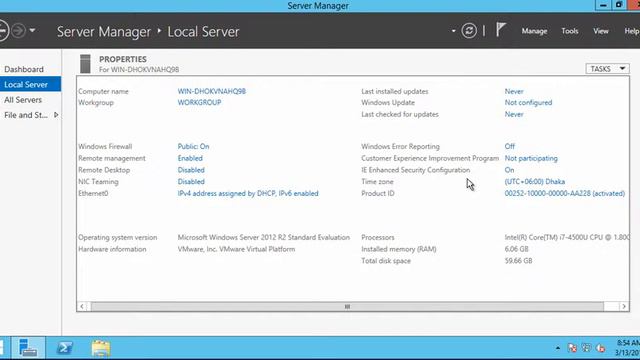Click the 59.66 GB total disk space value
This screenshot has width=640, height=360.
click(518, 261)
